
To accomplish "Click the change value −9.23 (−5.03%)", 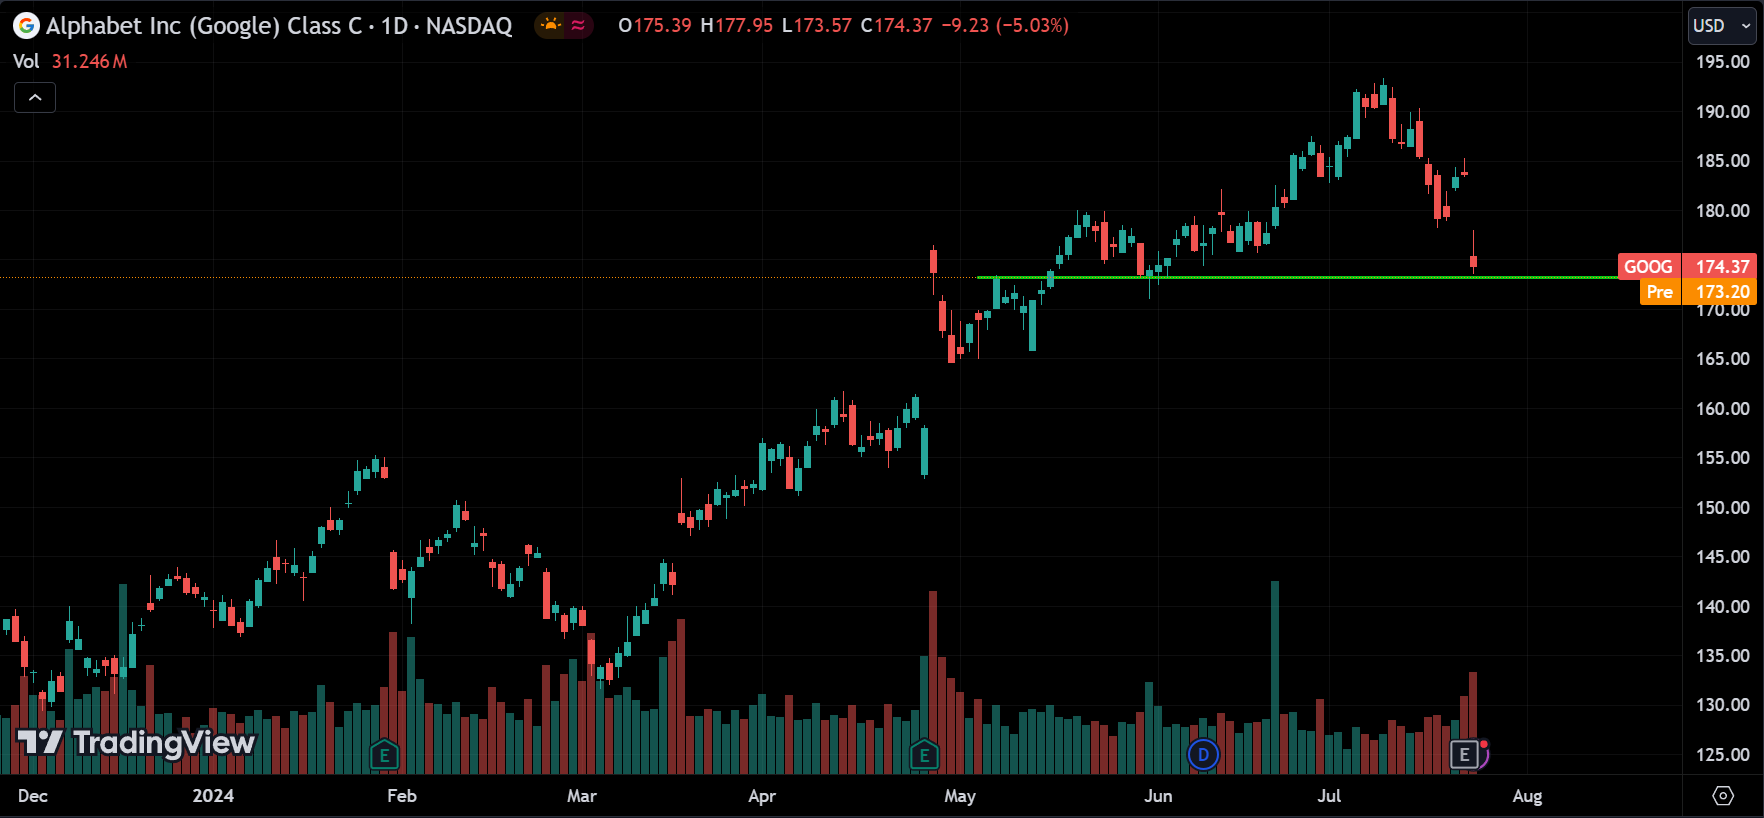I will 1005,25.
